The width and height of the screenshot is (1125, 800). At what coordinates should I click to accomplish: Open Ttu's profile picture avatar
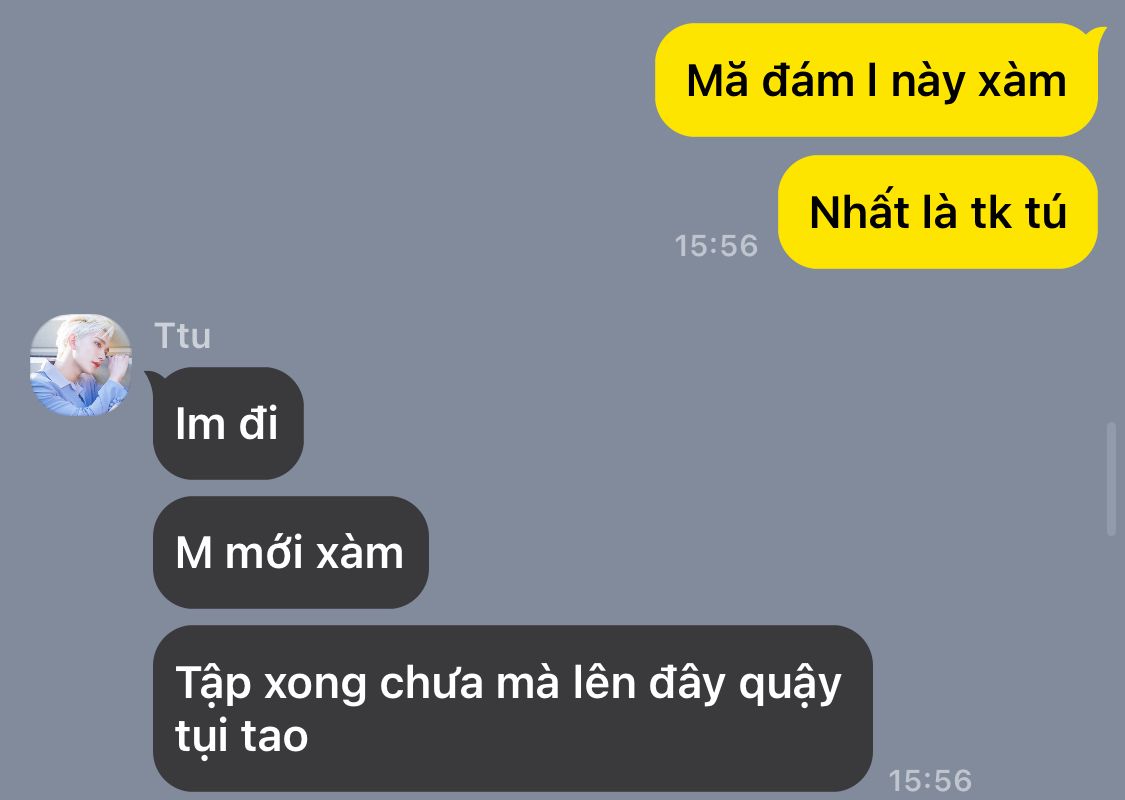(x=81, y=365)
